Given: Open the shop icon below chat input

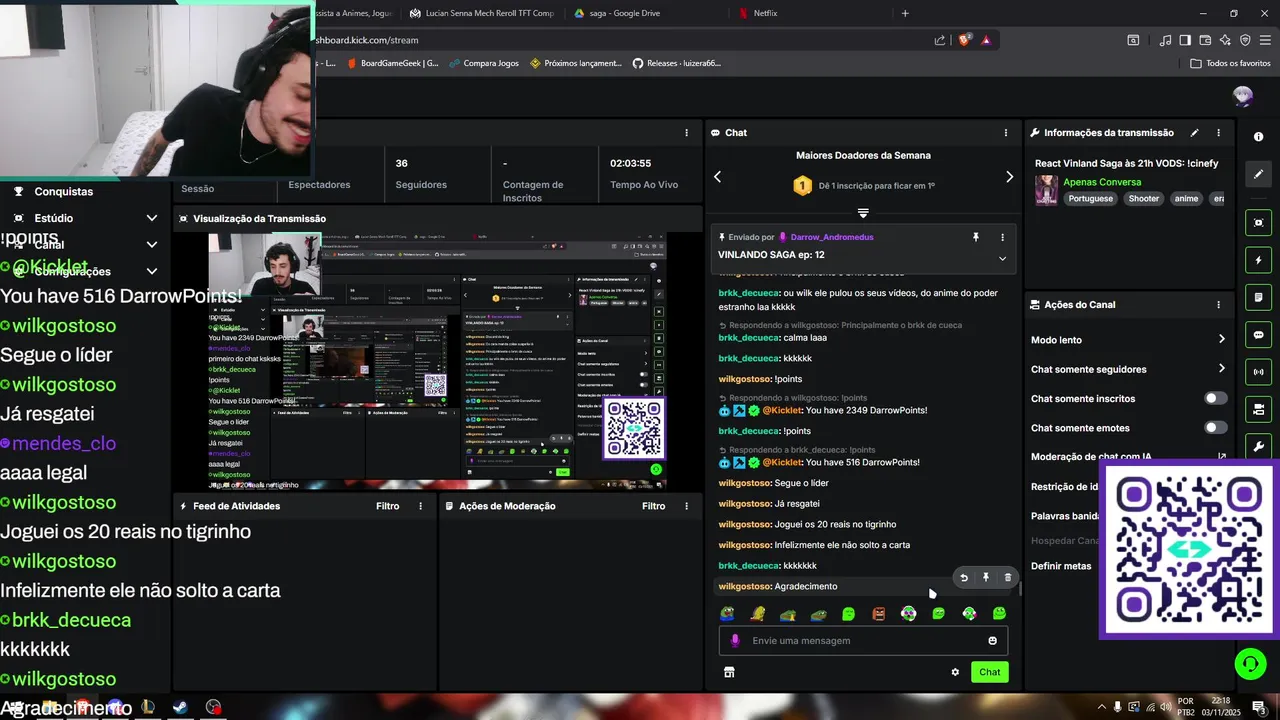Looking at the screenshot, I should [x=729, y=672].
